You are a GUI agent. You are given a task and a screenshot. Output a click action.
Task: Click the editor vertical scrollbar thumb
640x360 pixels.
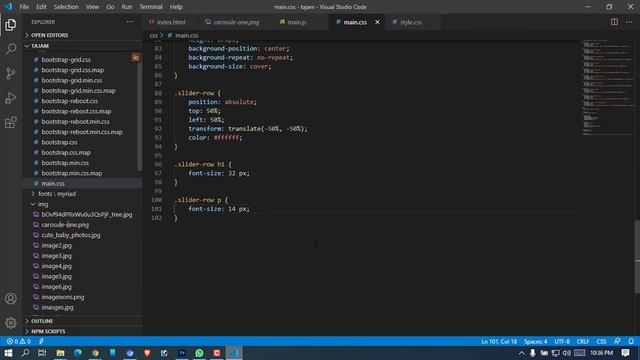[637, 257]
